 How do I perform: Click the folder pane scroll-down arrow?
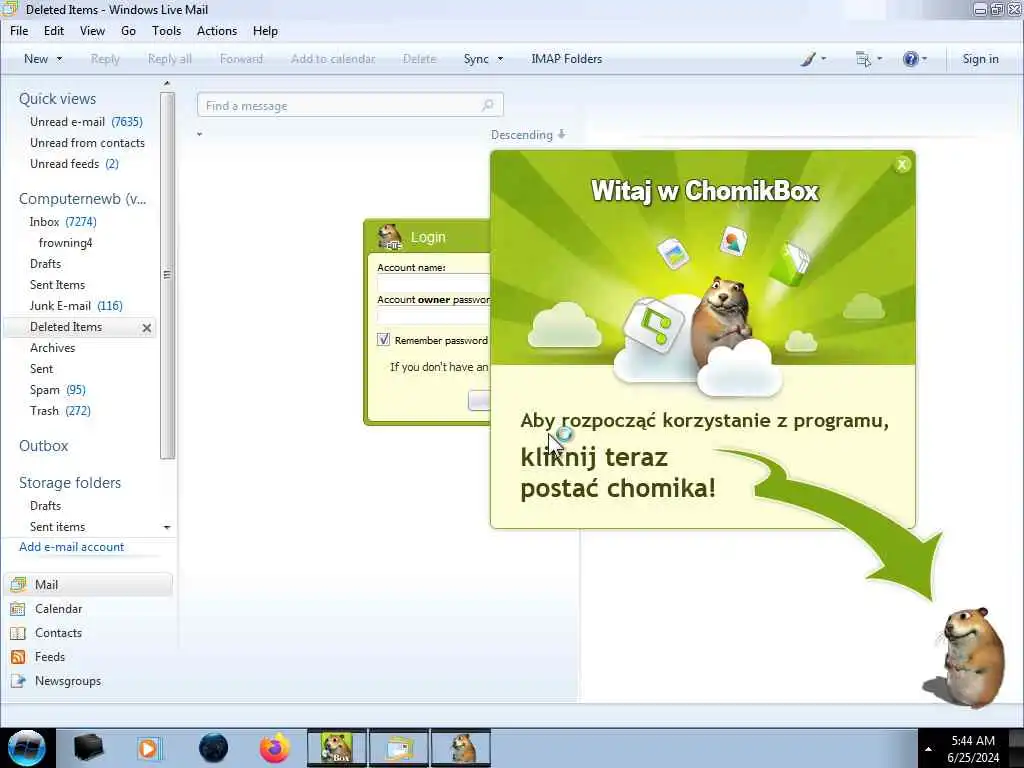pos(167,527)
